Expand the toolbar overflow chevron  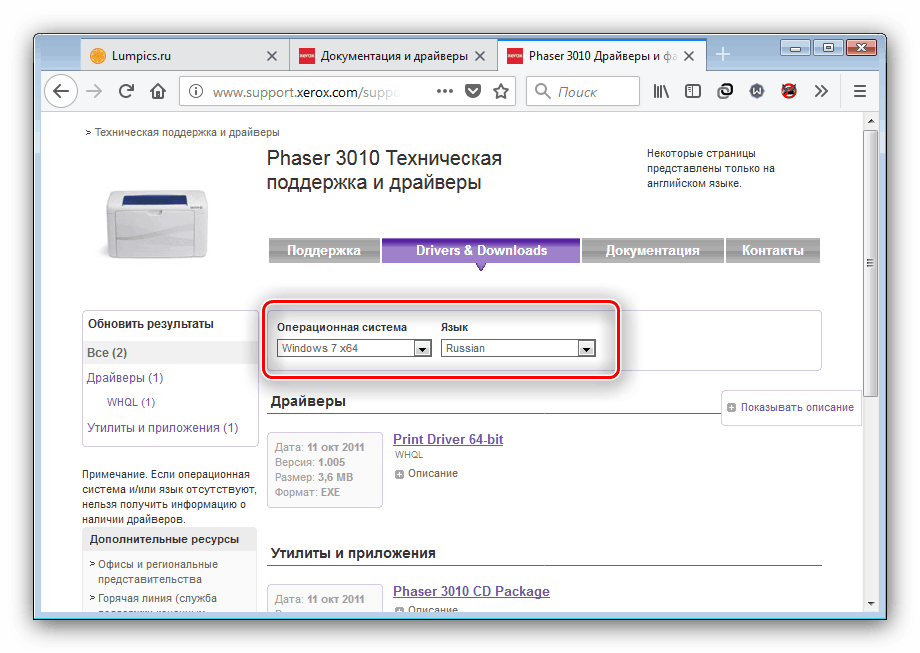[x=821, y=91]
